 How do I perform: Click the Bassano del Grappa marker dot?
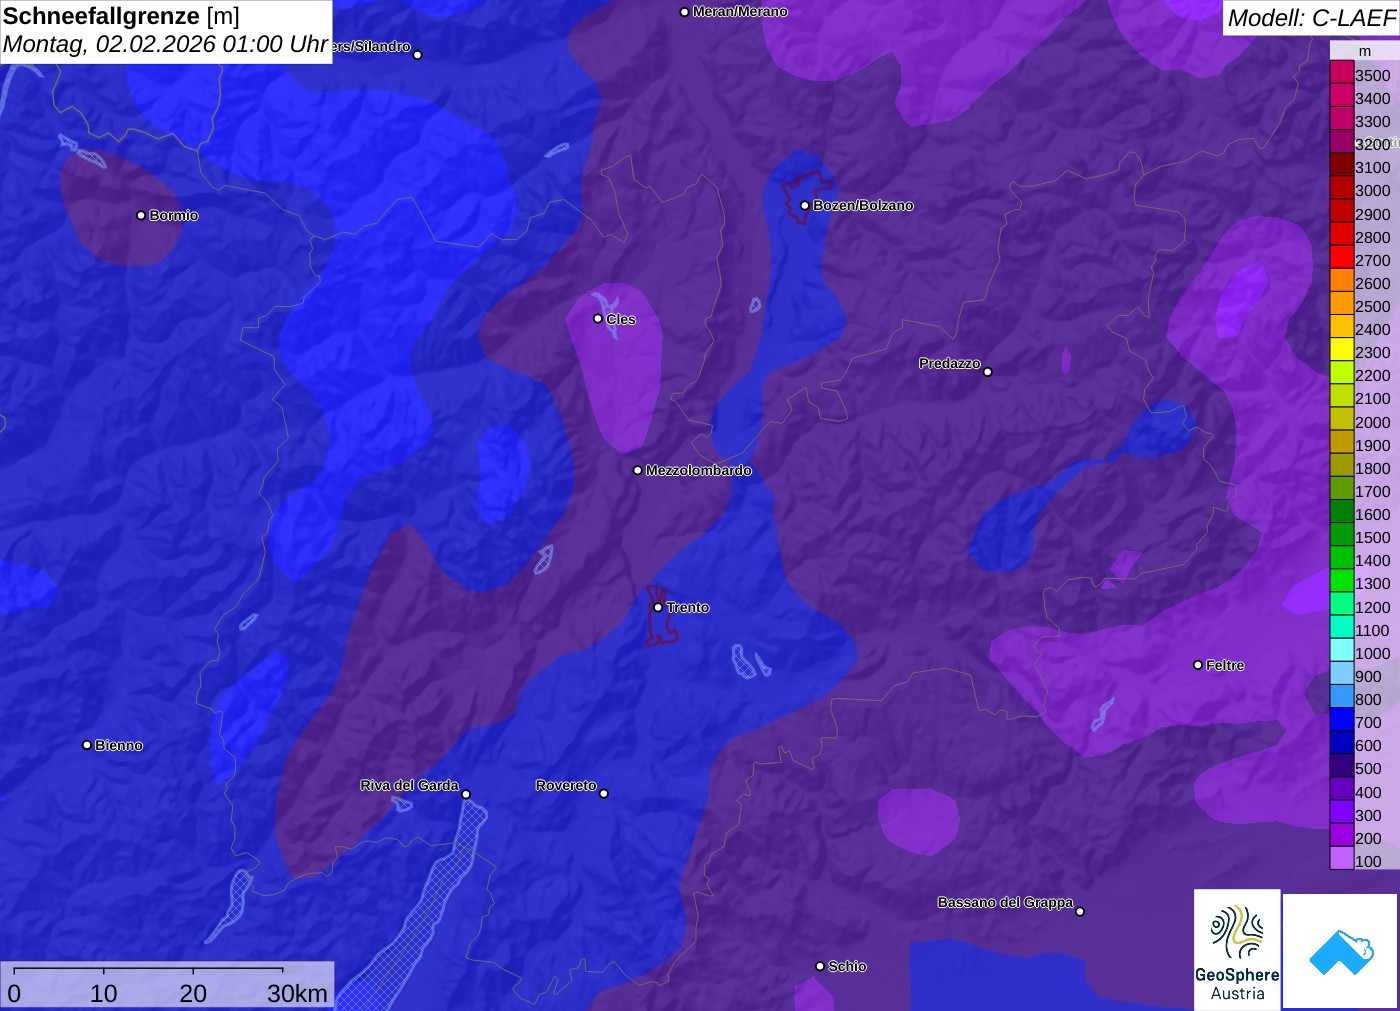[x=1079, y=911]
